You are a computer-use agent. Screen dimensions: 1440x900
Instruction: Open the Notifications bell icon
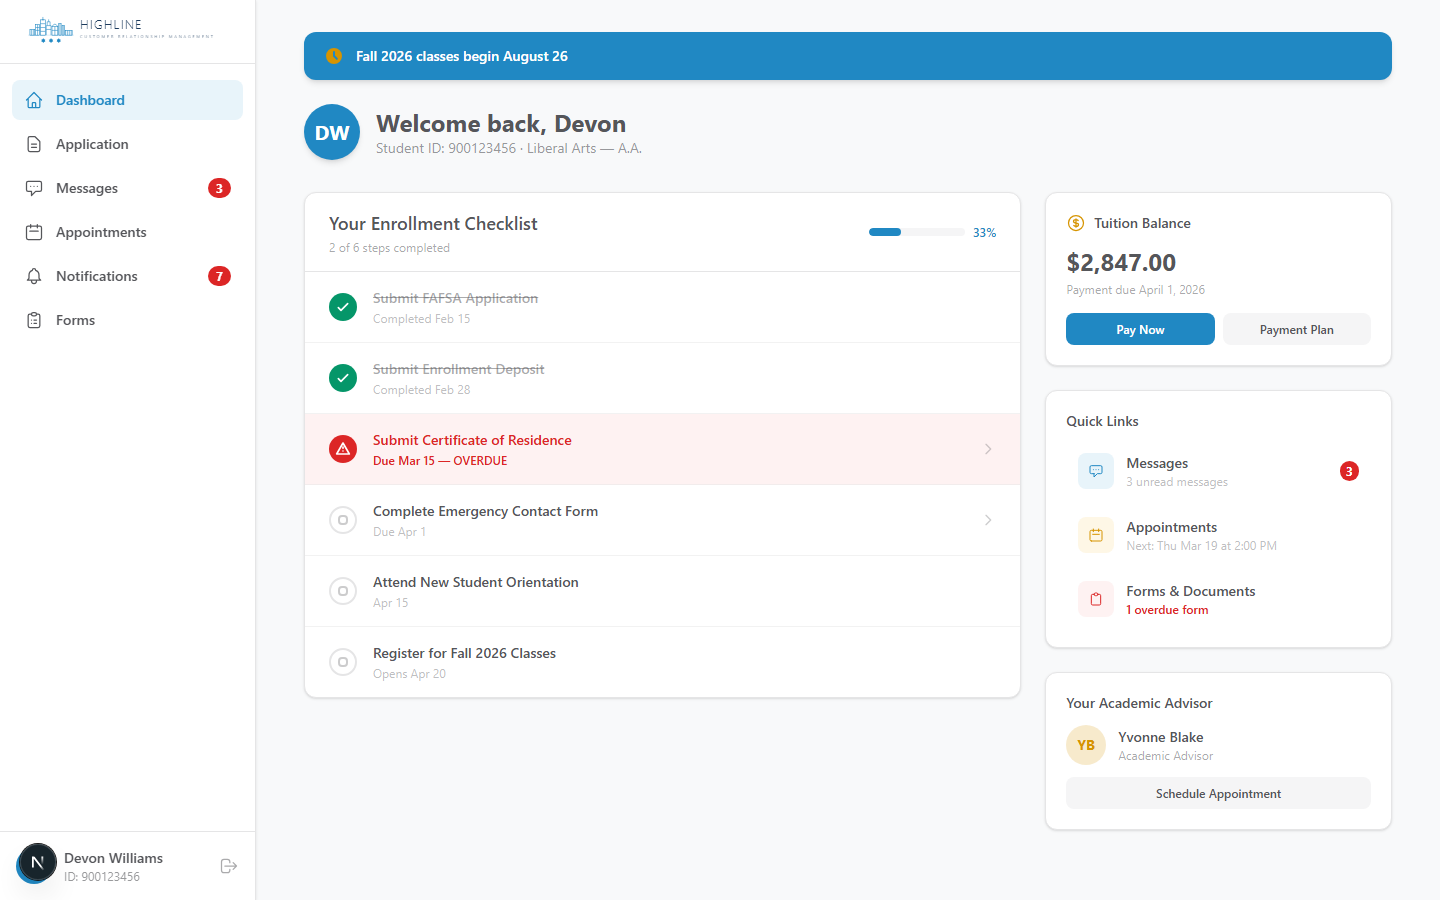click(34, 276)
